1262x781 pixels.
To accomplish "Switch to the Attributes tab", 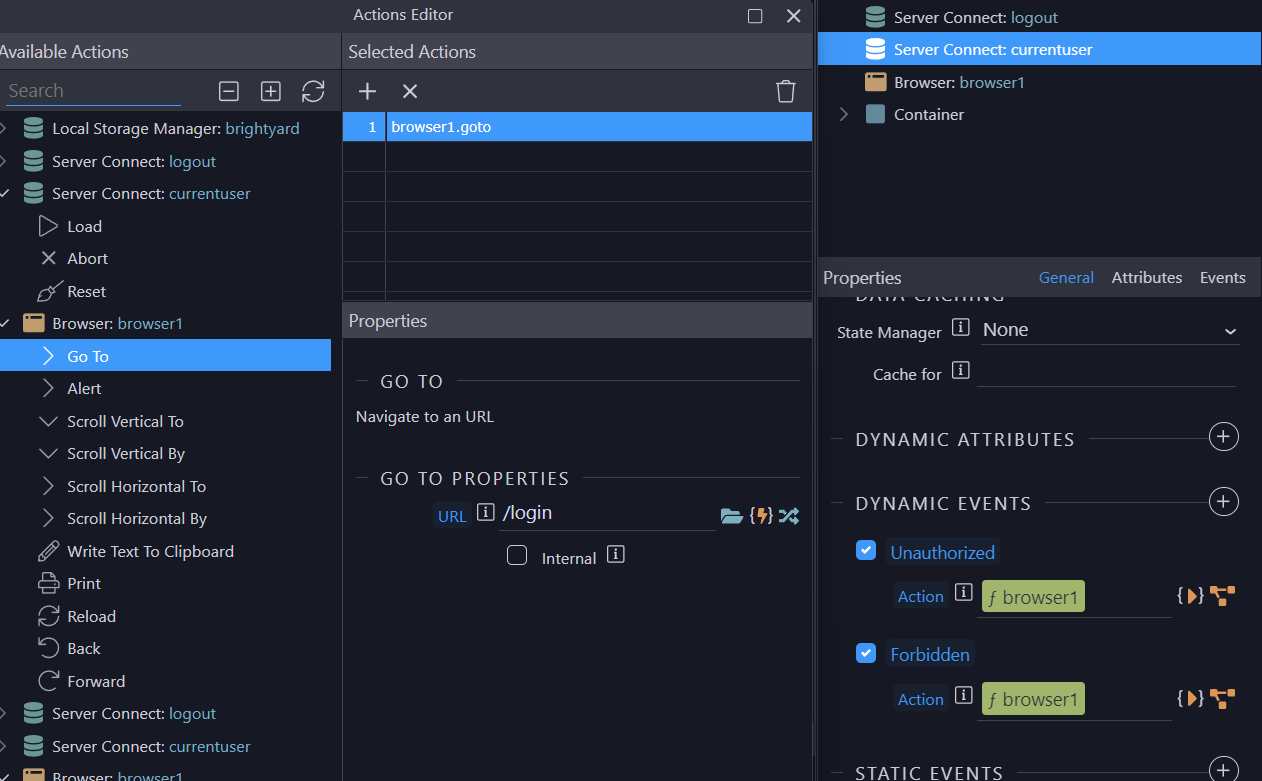I will coord(1146,277).
